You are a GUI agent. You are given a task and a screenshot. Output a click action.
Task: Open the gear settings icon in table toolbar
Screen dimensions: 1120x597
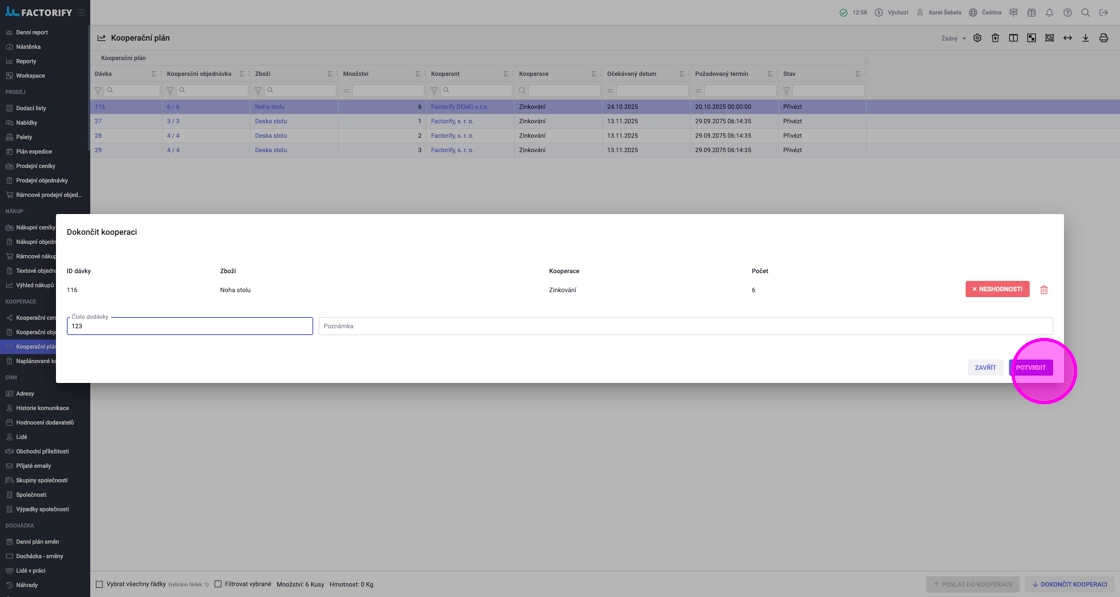tap(977, 38)
